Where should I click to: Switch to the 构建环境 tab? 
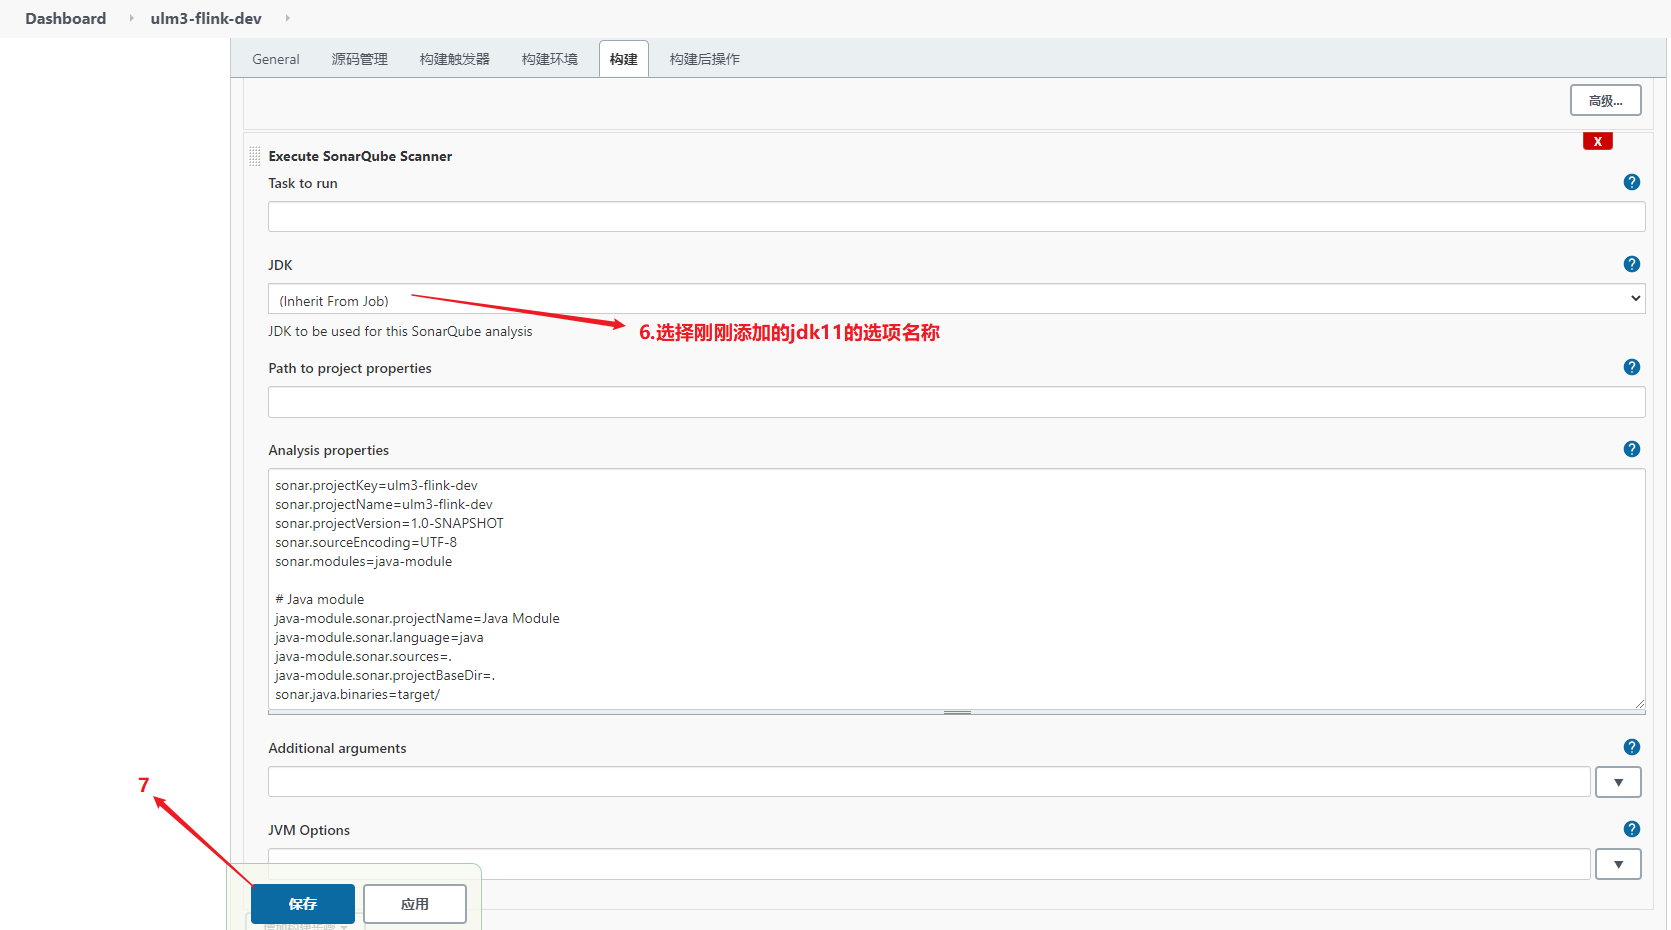(x=550, y=59)
